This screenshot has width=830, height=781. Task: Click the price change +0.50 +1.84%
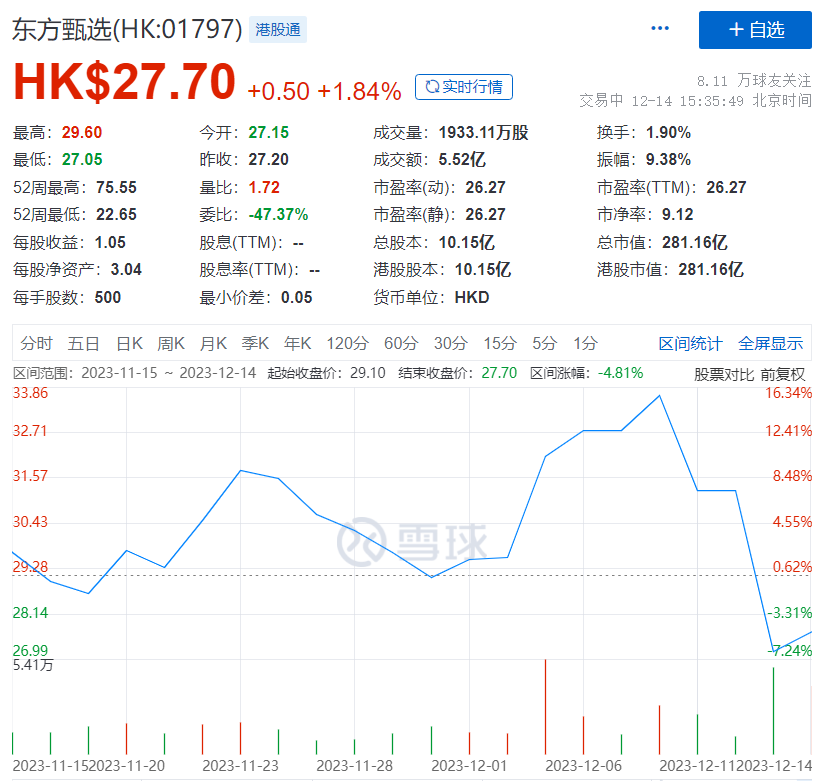click(324, 91)
